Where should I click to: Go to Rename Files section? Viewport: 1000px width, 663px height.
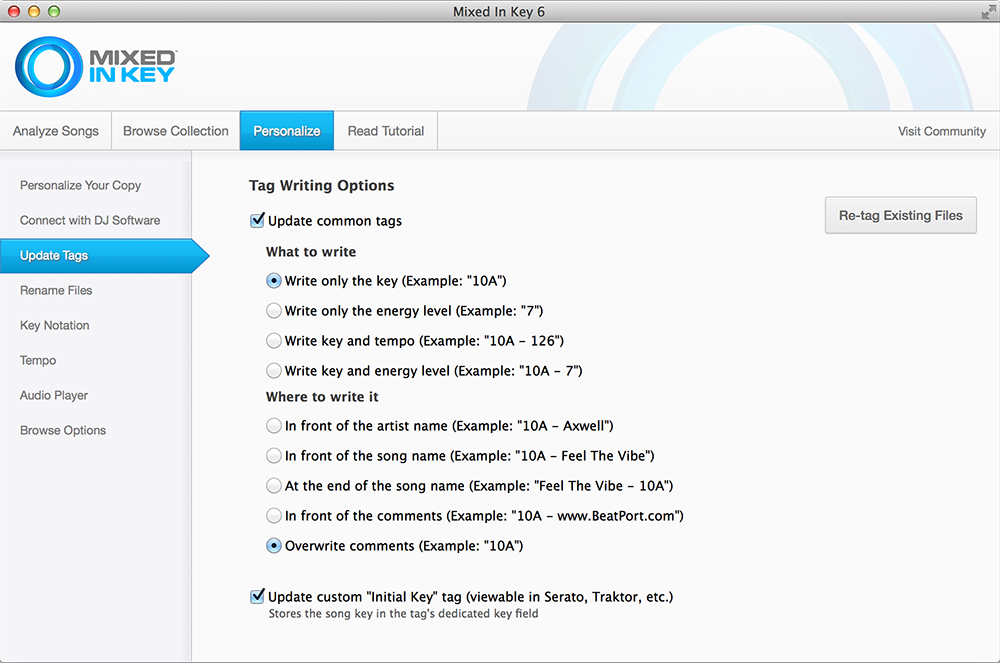(x=56, y=290)
